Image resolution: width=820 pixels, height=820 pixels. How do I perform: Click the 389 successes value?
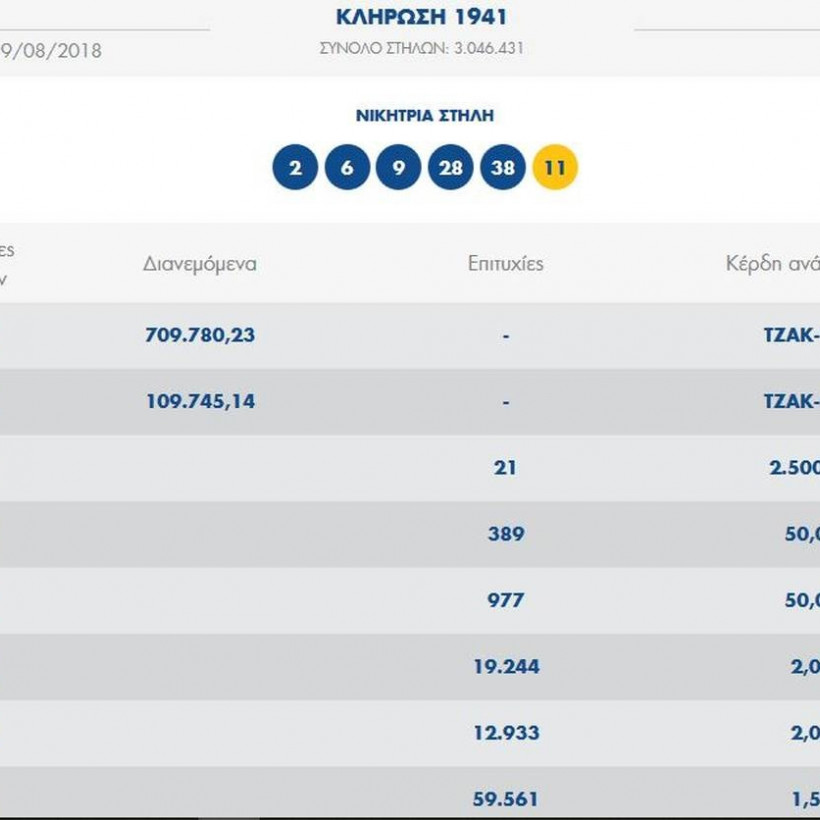pyautogui.click(x=505, y=534)
